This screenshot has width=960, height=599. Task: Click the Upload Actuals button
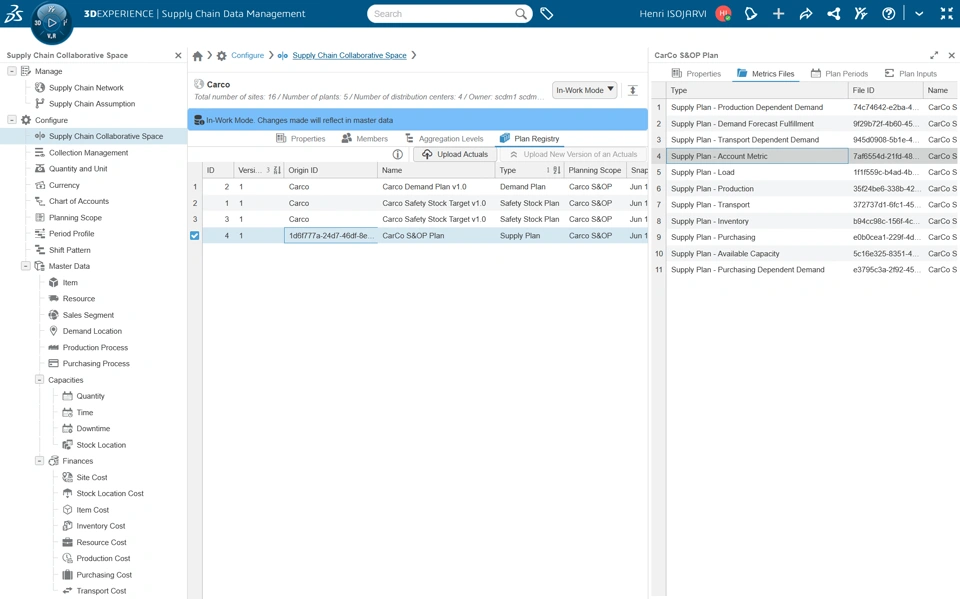(x=455, y=154)
